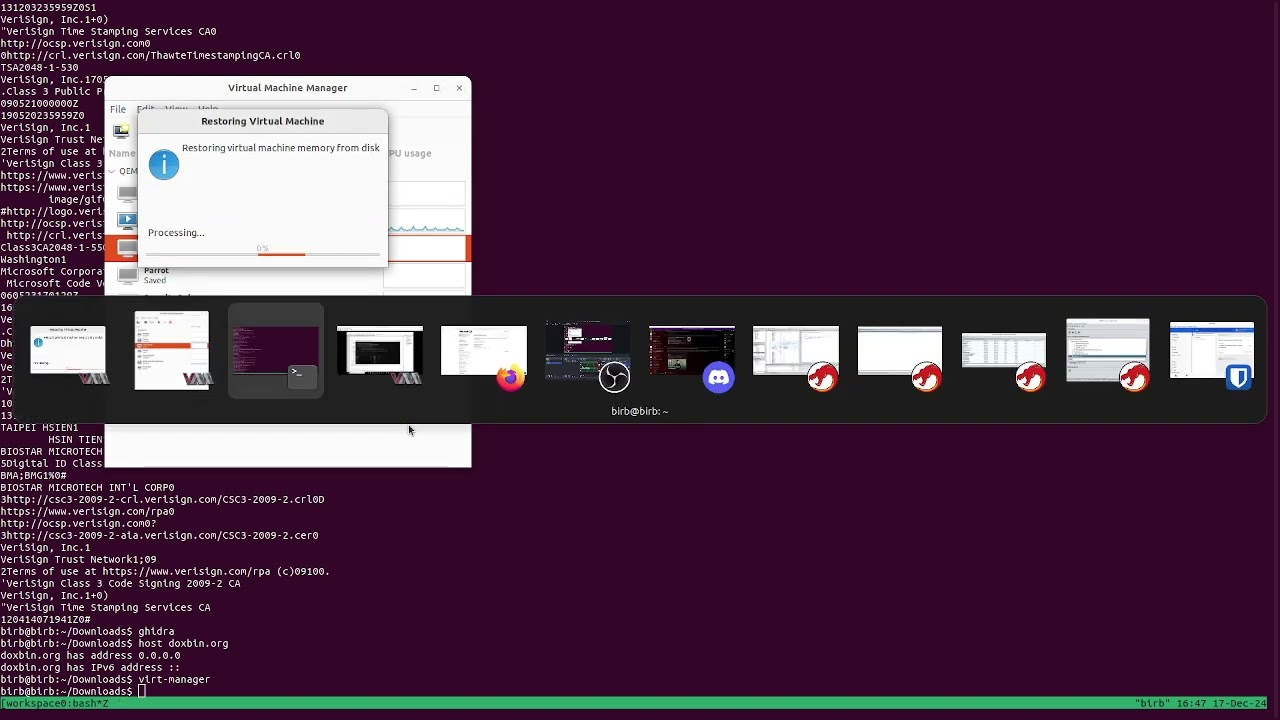Open File menu in Virtual Machine Manager
This screenshot has height=720, width=1280.
[x=118, y=109]
